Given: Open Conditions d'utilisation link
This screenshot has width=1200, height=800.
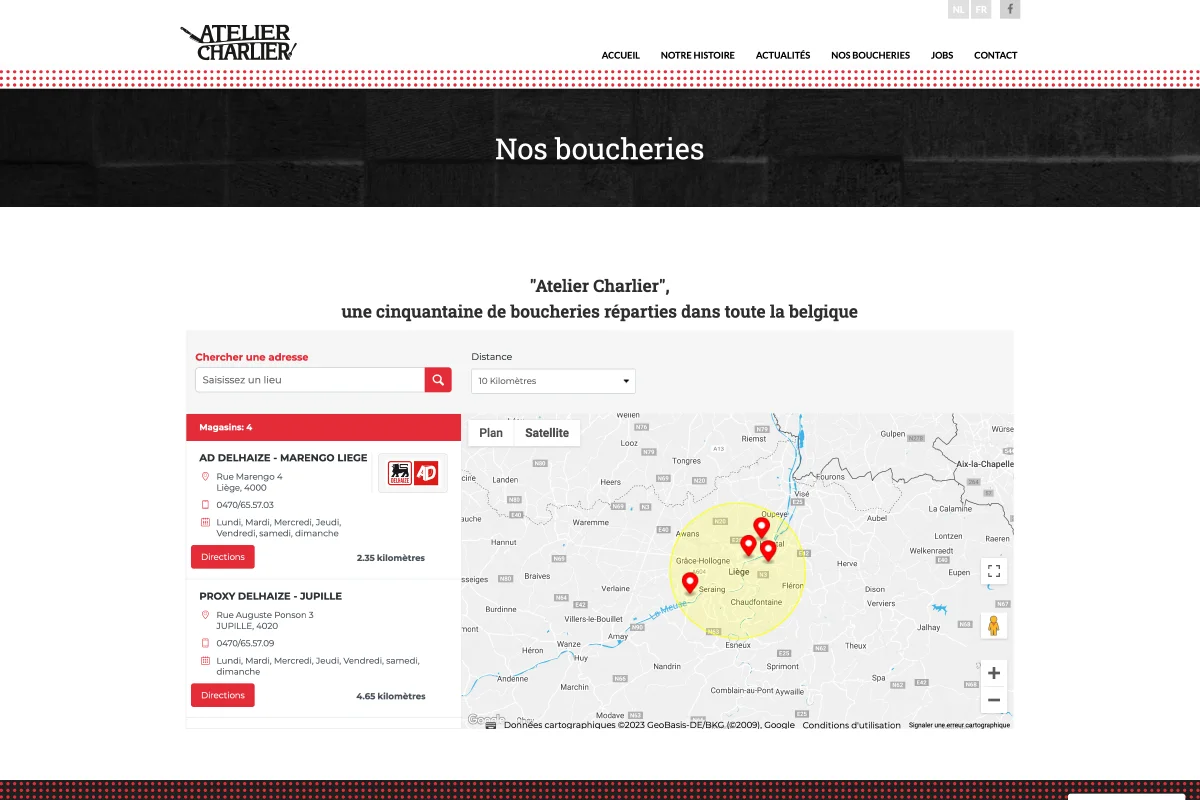Looking at the screenshot, I should [851, 725].
